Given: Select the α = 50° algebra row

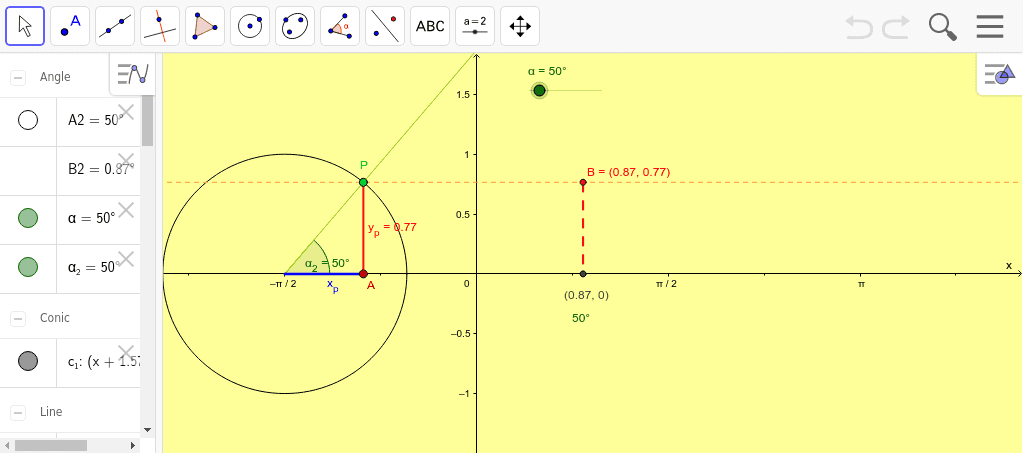Looking at the screenshot, I should [71, 219].
